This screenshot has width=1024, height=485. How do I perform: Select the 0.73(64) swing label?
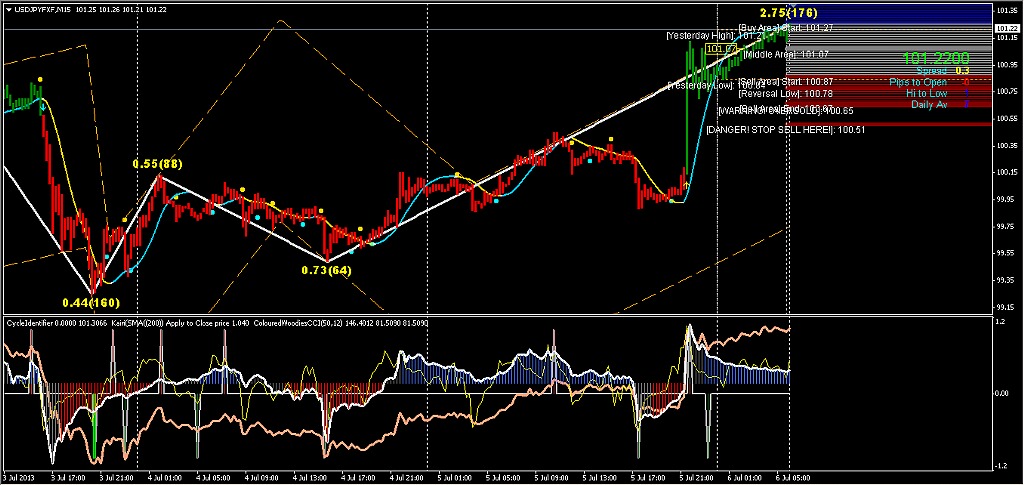pos(326,270)
